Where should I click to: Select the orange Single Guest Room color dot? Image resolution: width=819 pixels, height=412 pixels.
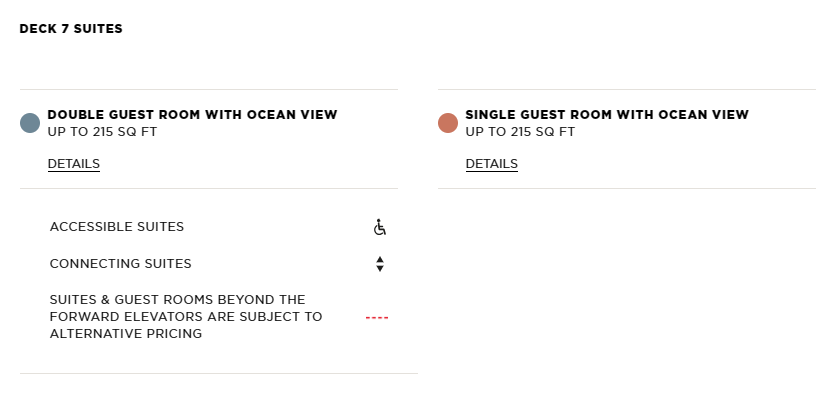click(448, 123)
